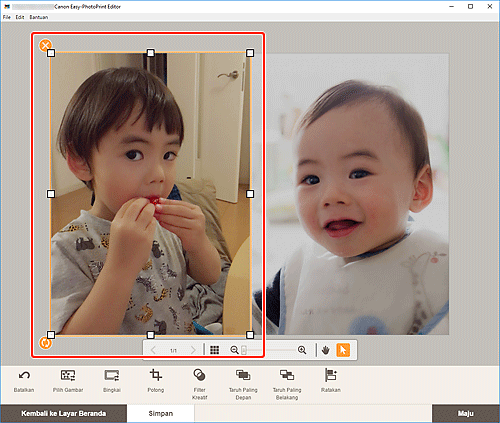500x423 pixels.
Task: Open the thumbnail grid view
Action: (x=215, y=350)
